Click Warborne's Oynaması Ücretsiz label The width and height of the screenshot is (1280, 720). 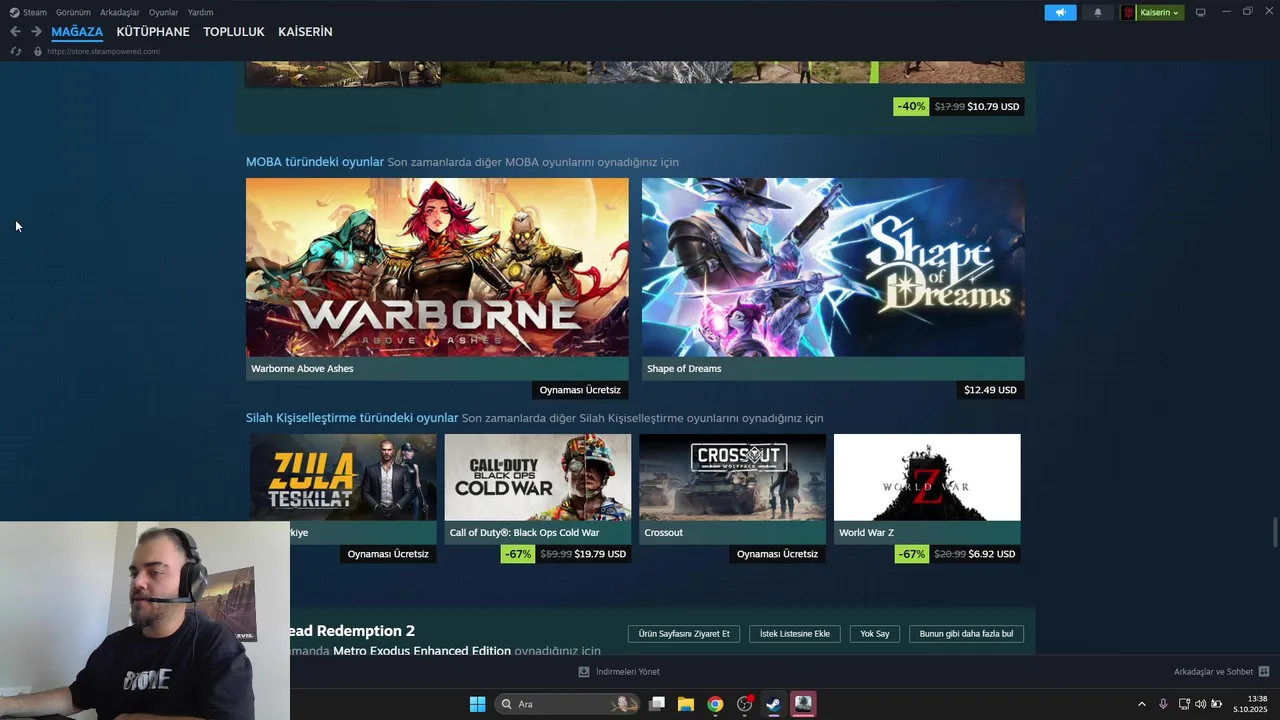[x=580, y=390]
